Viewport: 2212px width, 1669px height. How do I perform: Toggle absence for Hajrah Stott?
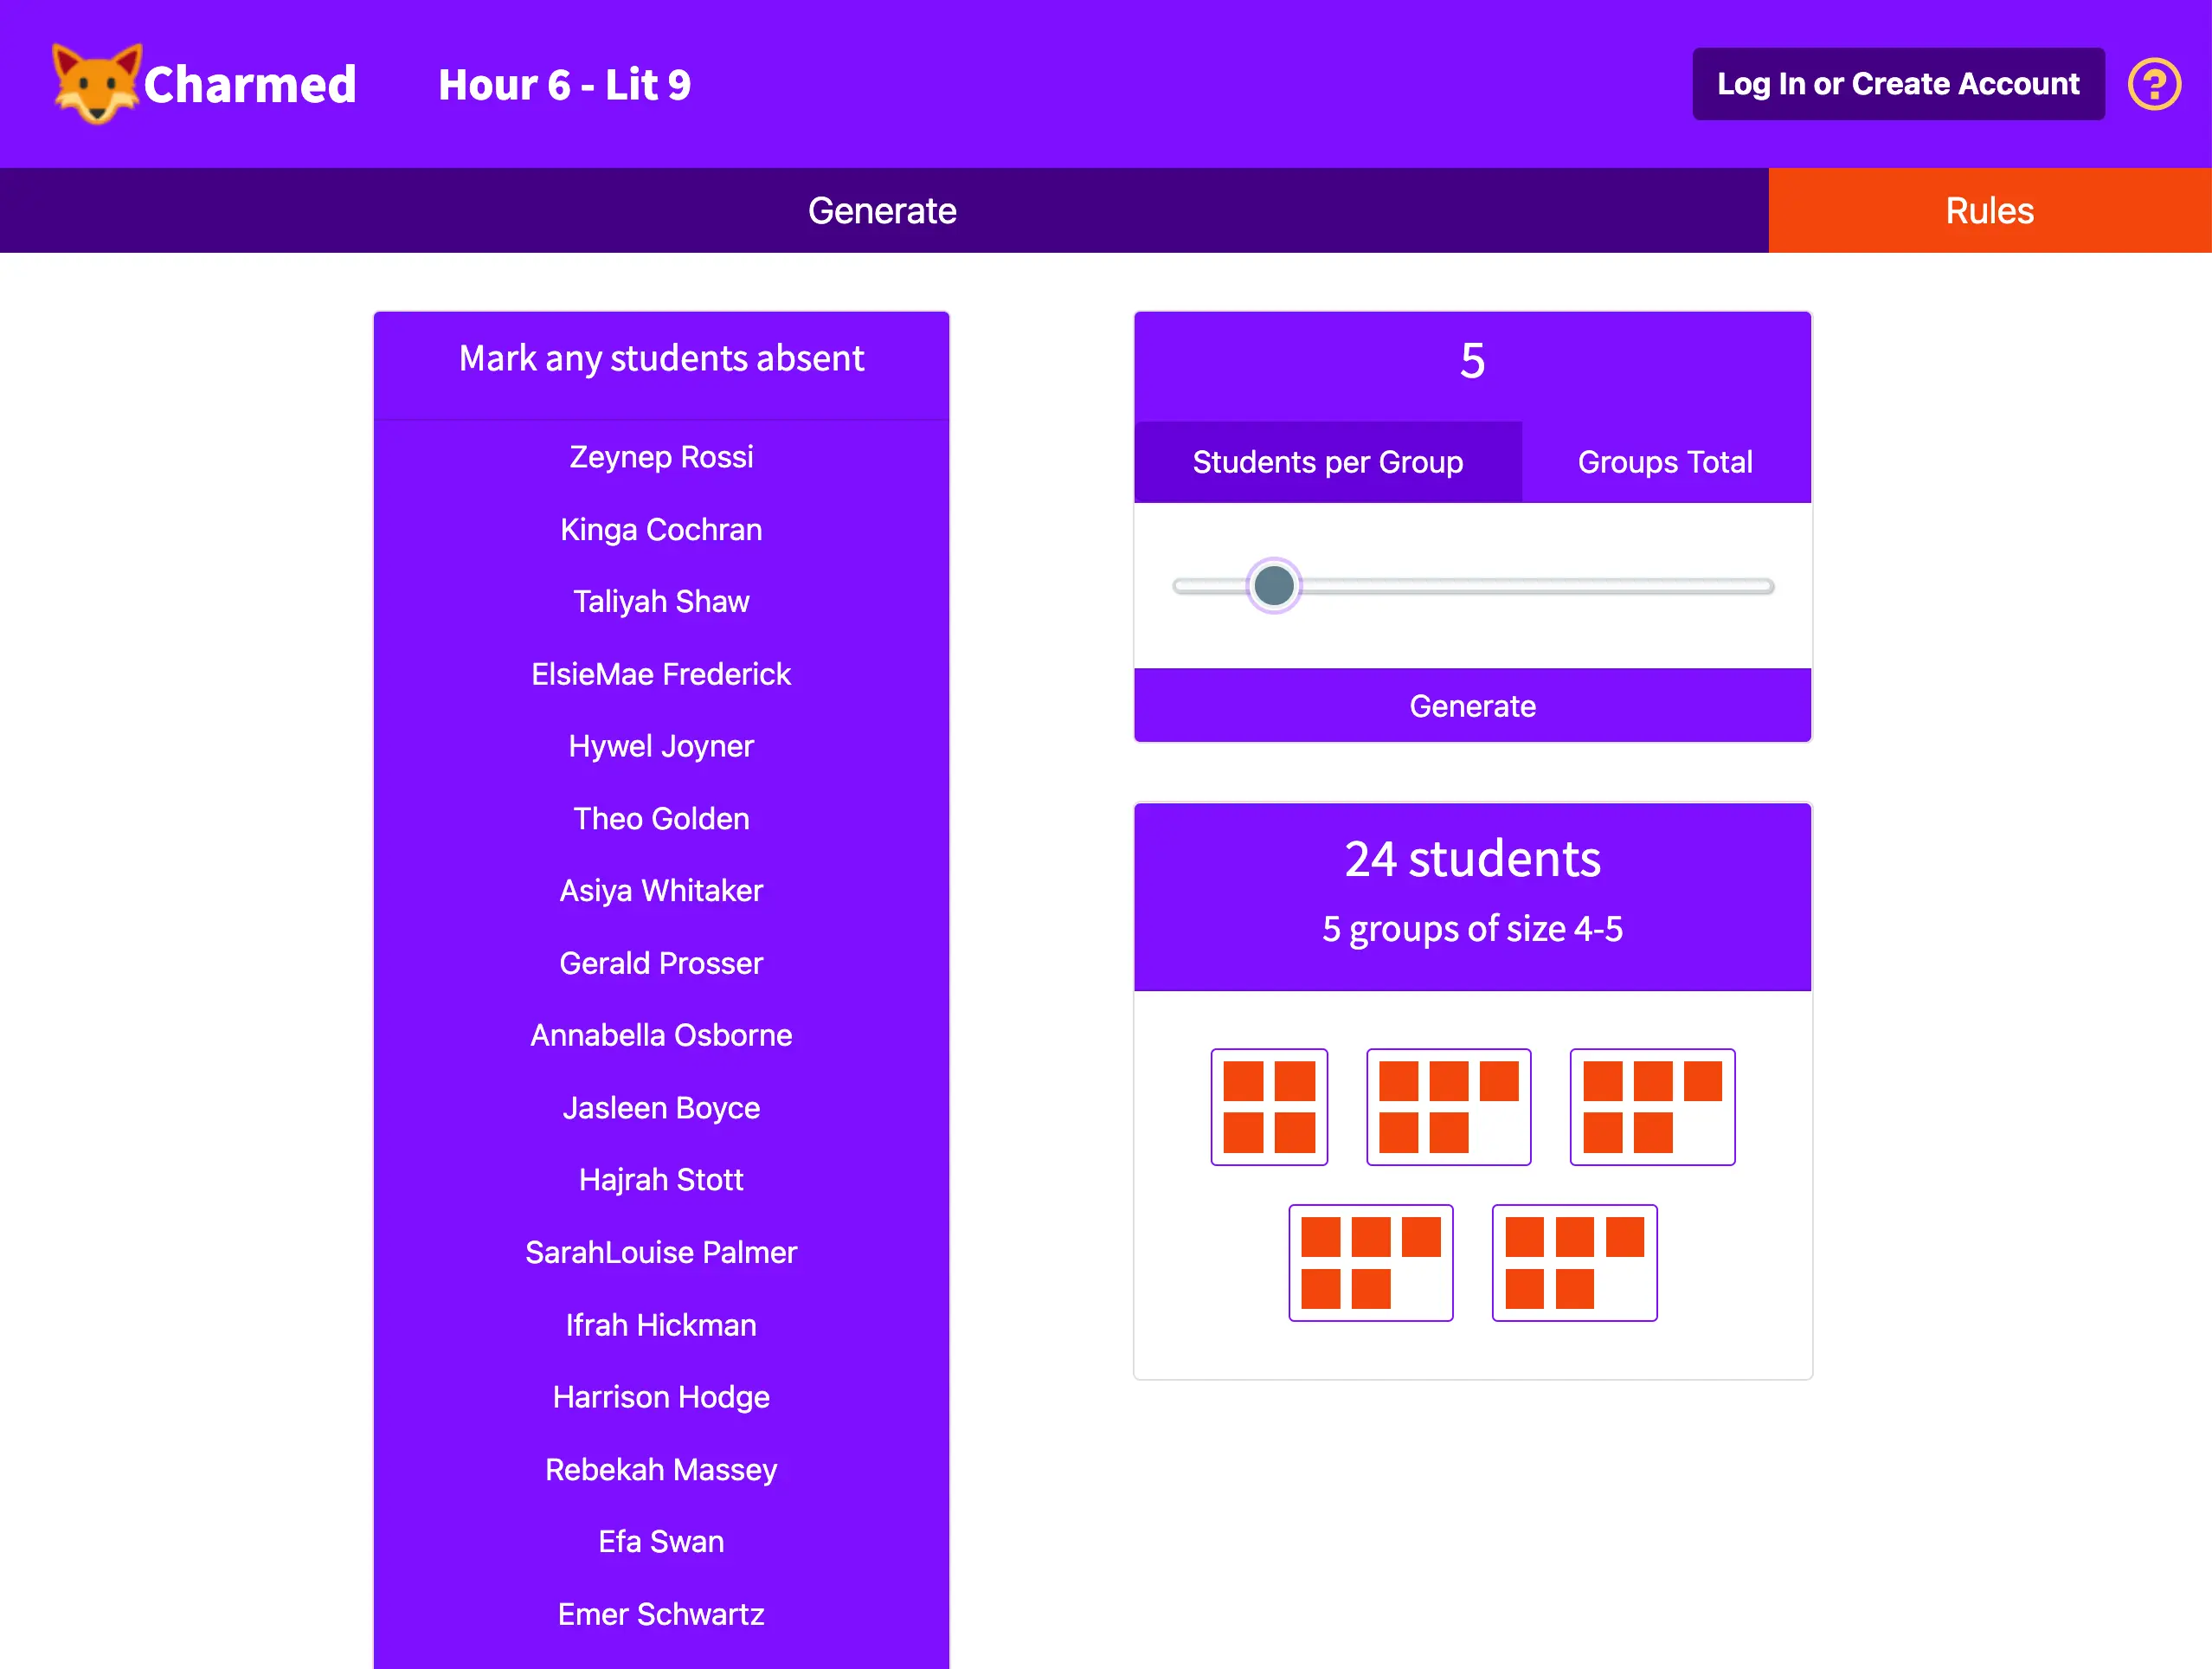pyautogui.click(x=661, y=1179)
